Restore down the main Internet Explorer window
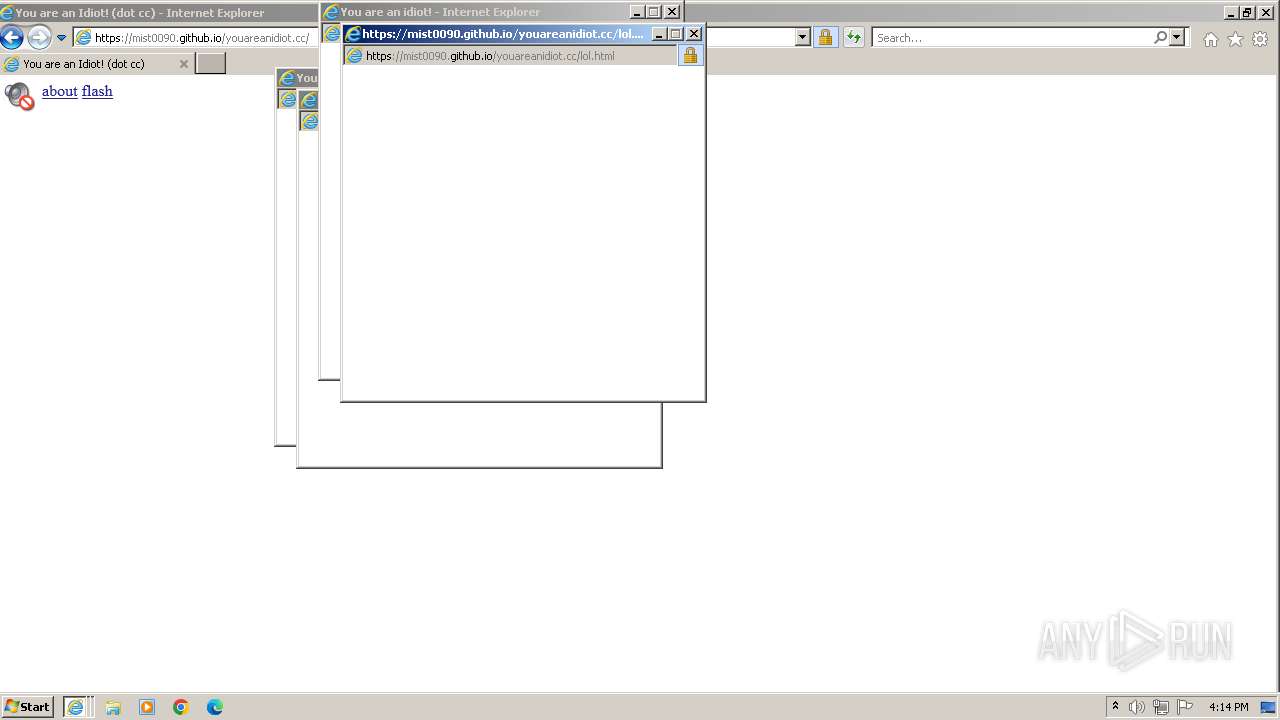 tap(1247, 13)
